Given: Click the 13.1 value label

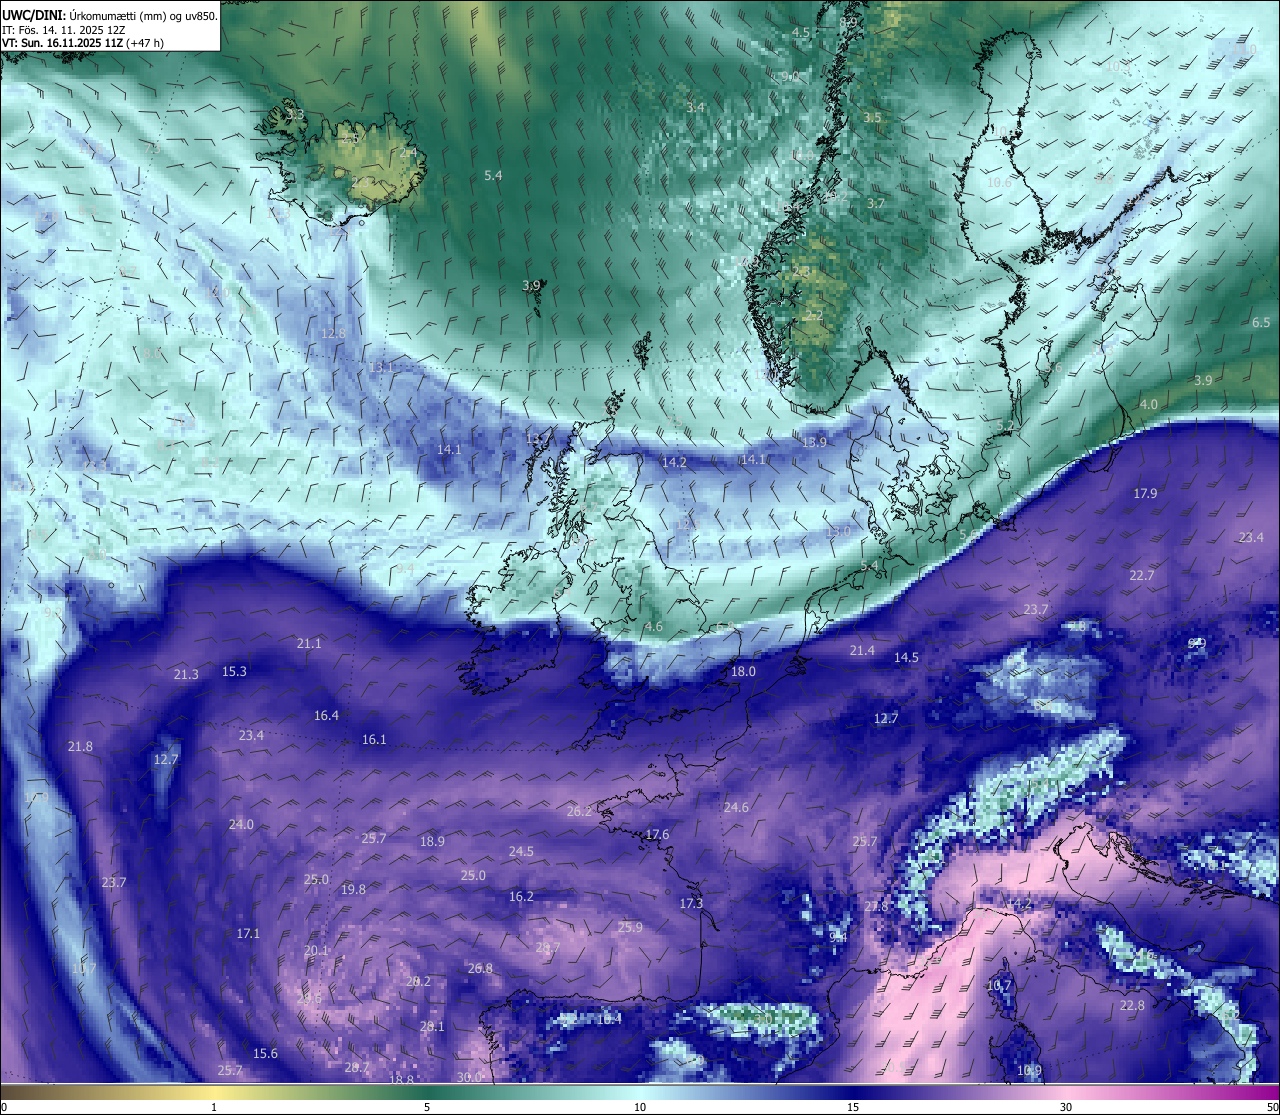Looking at the screenshot, I should point(381,367).
